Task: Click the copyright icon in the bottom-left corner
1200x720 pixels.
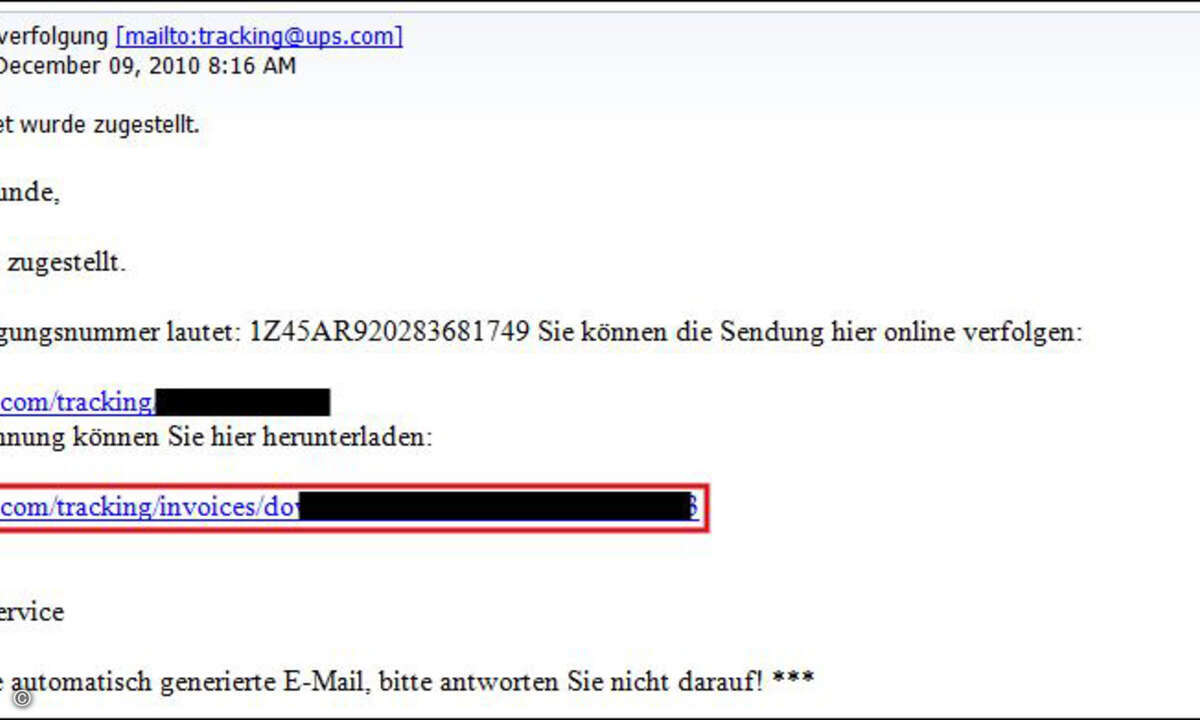Action: click(x=21, y=698)
